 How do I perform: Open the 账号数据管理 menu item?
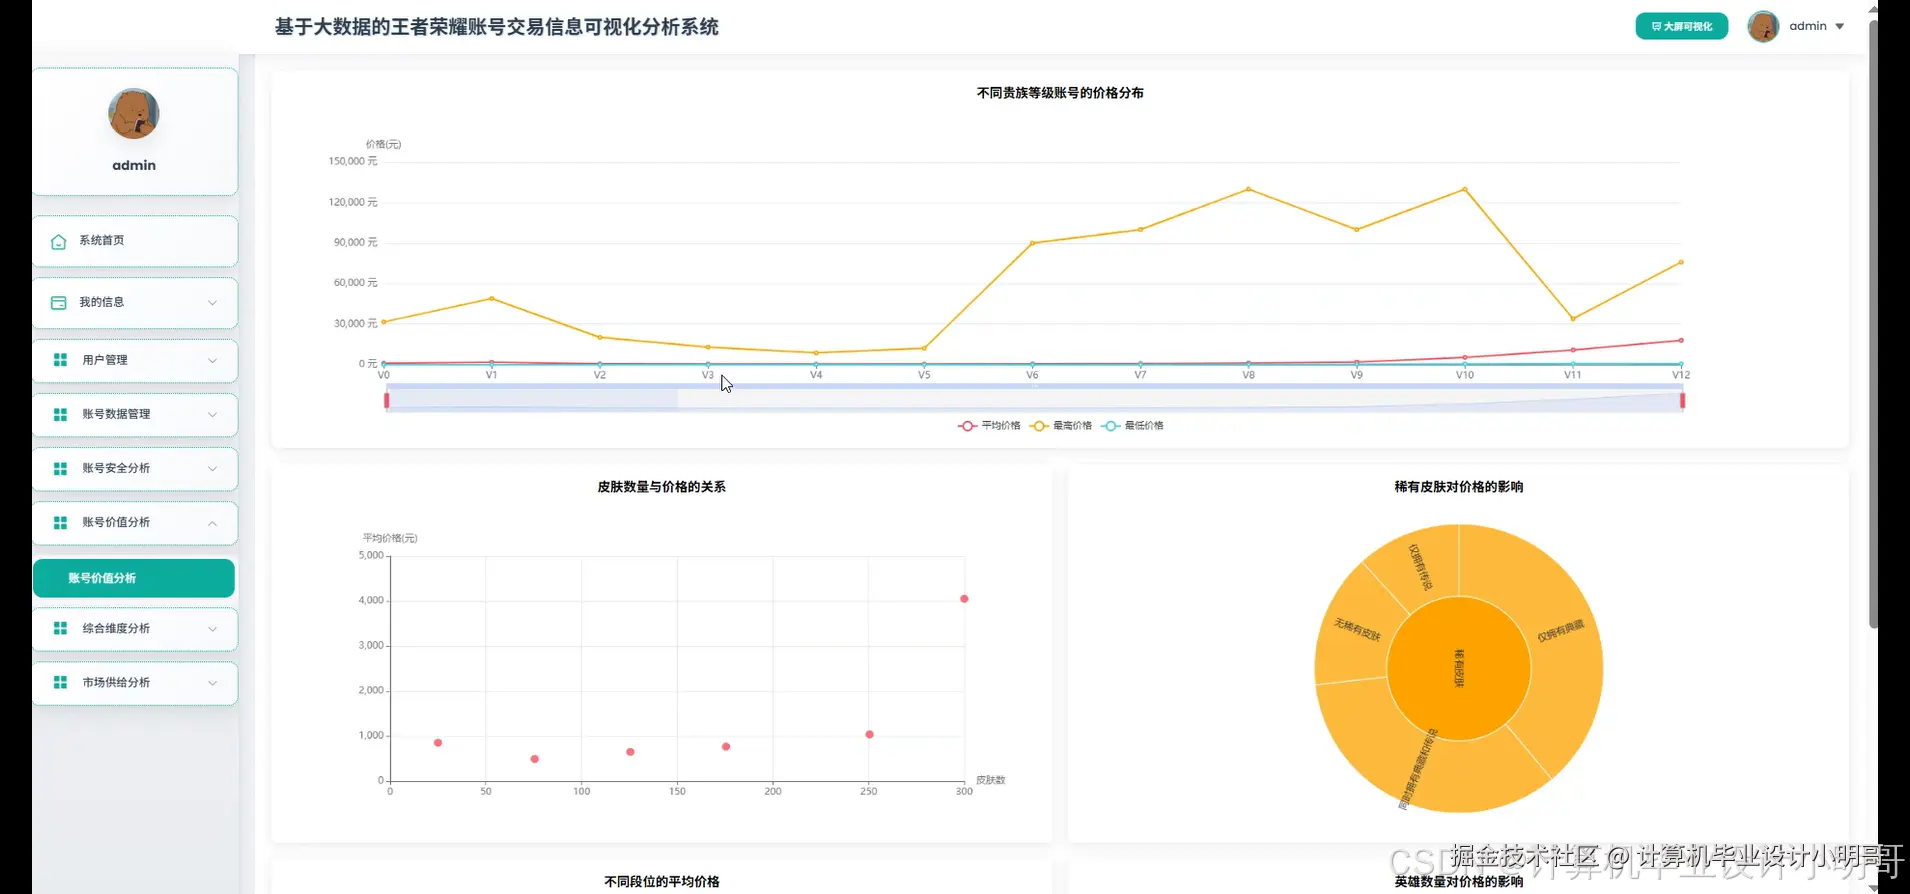click(x=135, y=414)
